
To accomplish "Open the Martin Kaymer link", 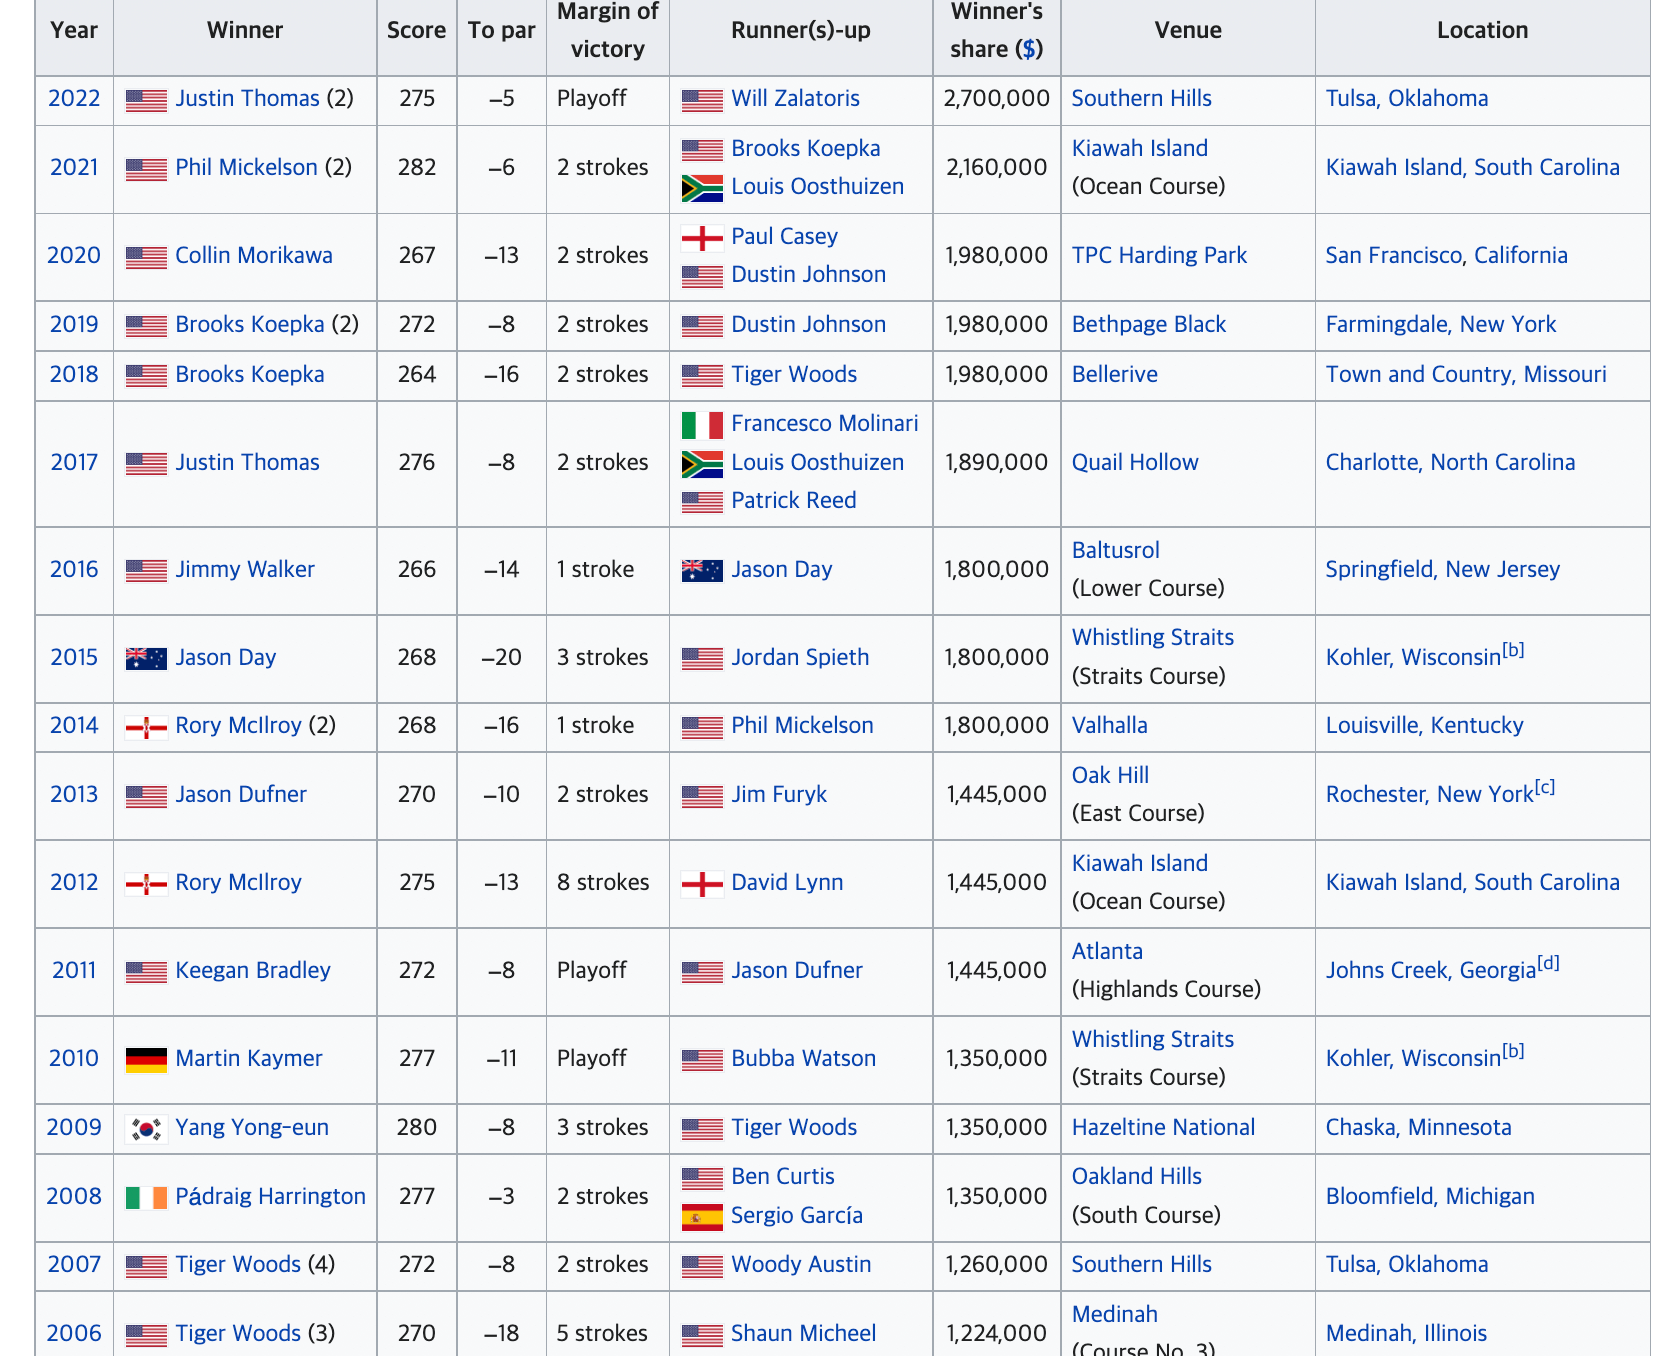I will tap(248, 1058).
